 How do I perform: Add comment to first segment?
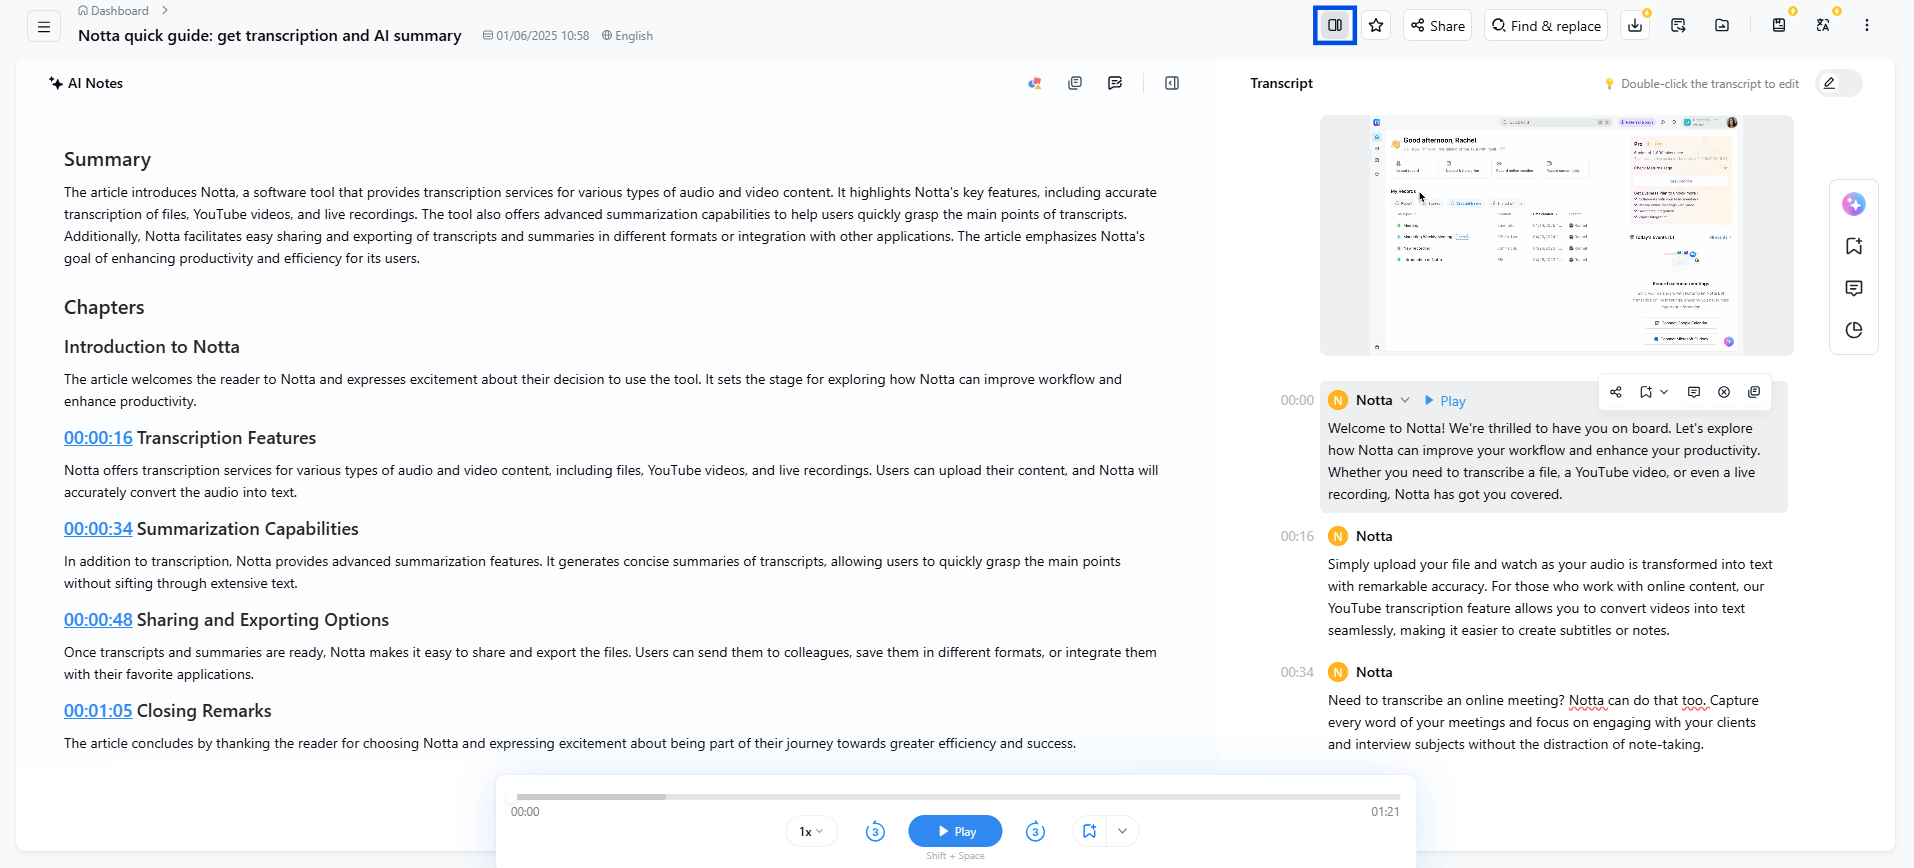[x=1694, y=392]
